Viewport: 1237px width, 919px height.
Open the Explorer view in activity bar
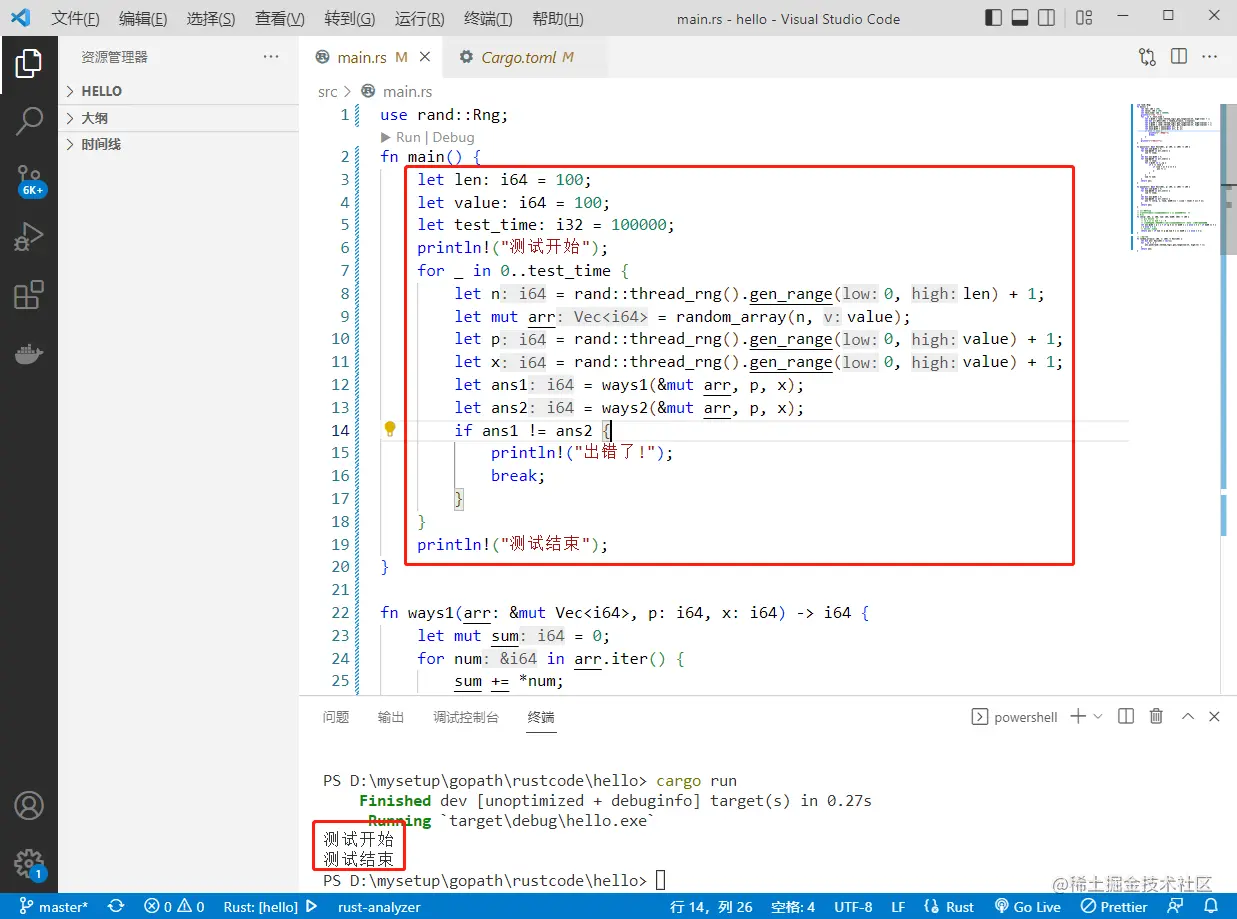pos(29,64)
